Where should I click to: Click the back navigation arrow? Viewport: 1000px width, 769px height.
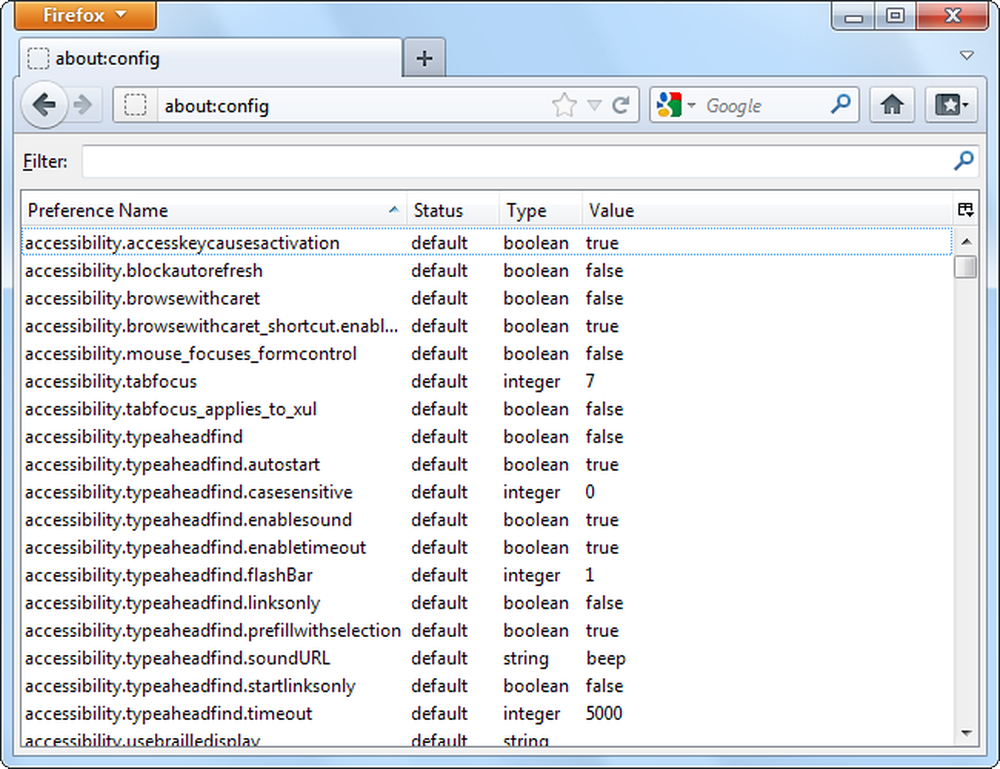coord(44,105)
